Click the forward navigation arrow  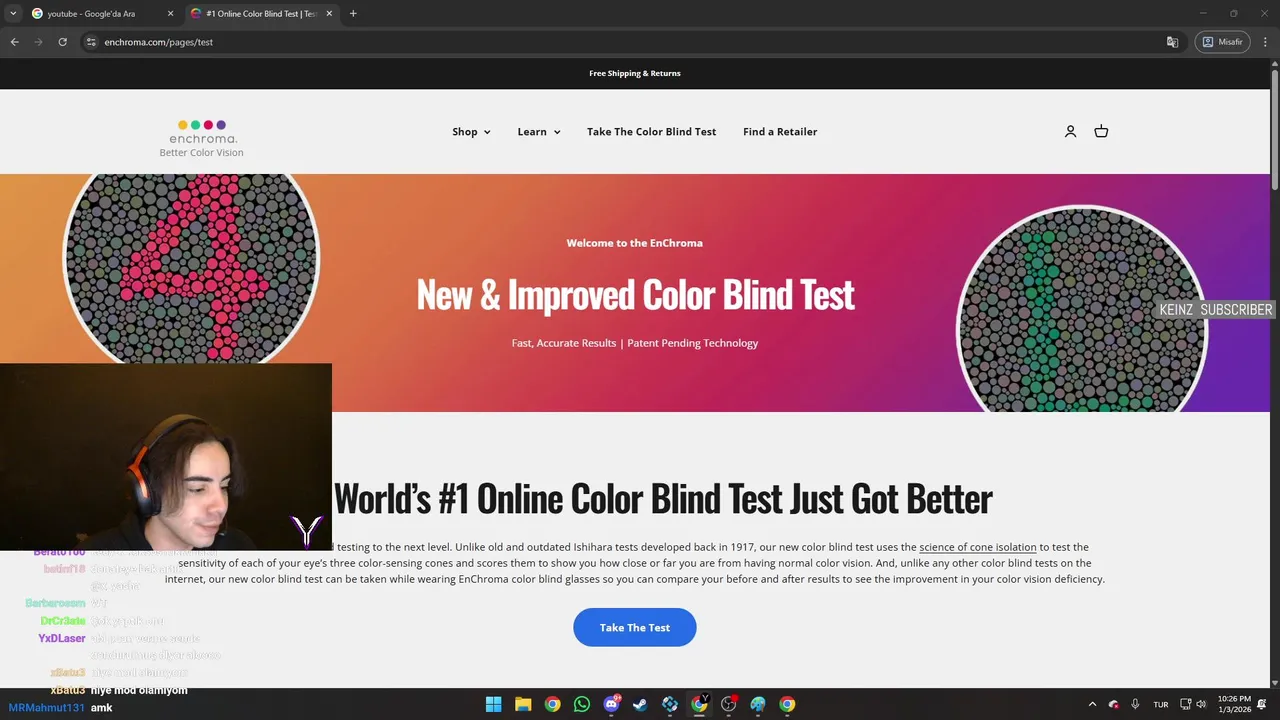tap(38, 42)
